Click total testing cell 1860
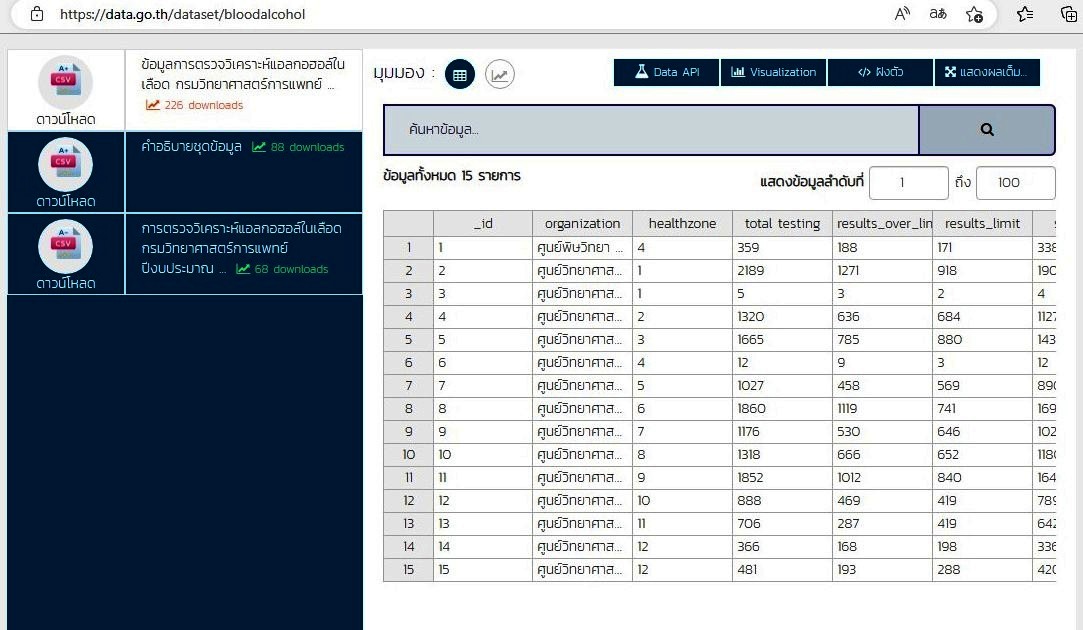The width and height of the screenshot is (1083, 630). [783, 408]
